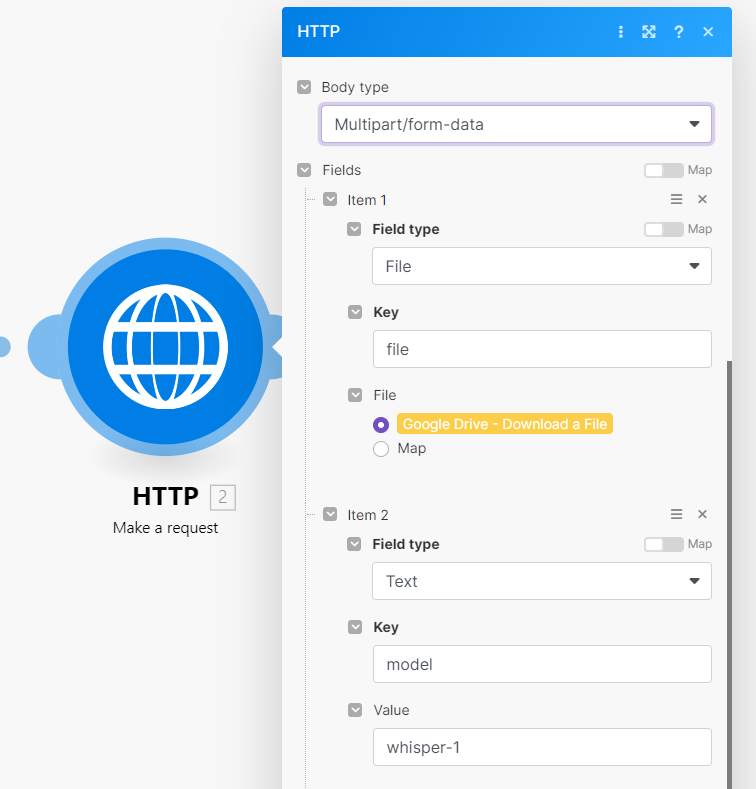Collapse the Item 1 File section
This screenshot has width=756, height=789.
[355, 395]
